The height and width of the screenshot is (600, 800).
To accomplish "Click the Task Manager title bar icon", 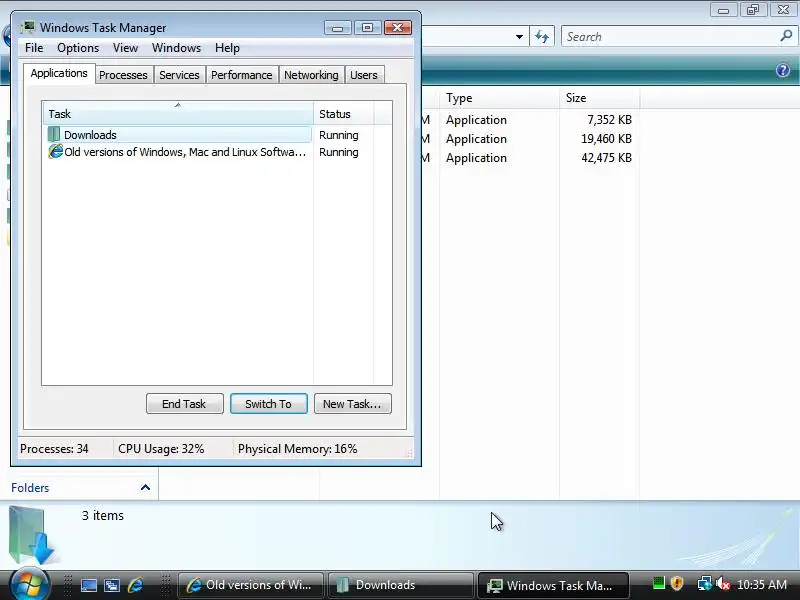I will pyautogui.click(x=28, y=27).
